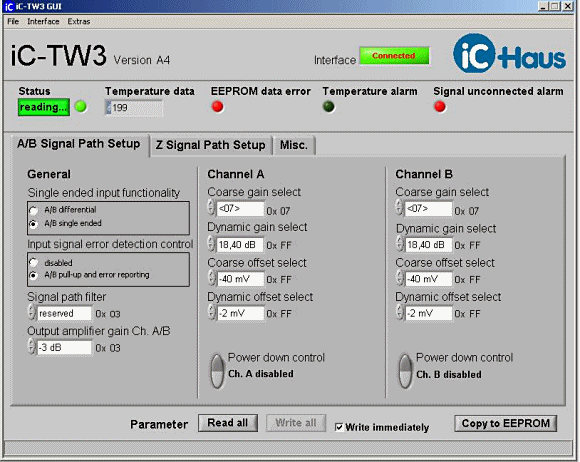580x462 pixels.
Task: Switch to the Z Signal Path Setup tab
Action: [x=210, y=145]
